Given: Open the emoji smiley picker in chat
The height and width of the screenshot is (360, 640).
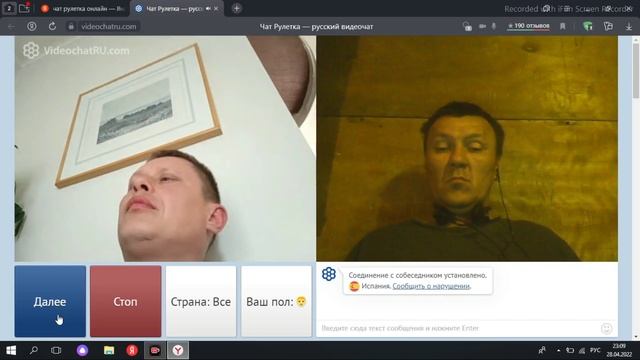Looking at the screenshot, I should tap(607, 328).
